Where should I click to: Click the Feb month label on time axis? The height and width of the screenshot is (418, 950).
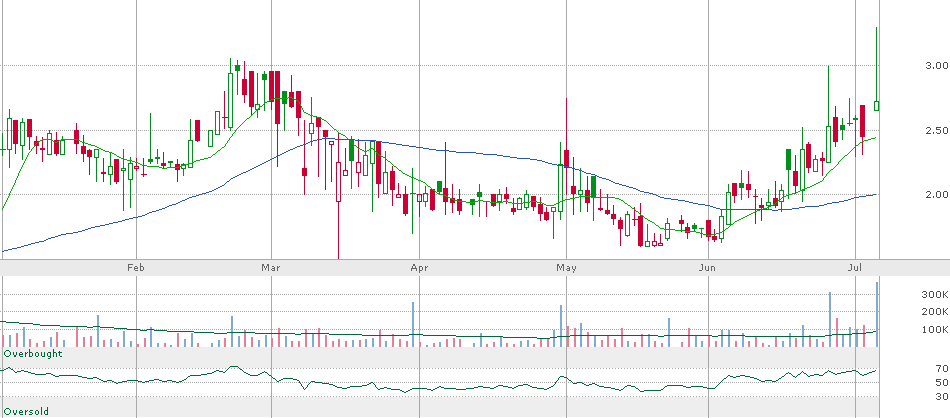(x=136, y=267)
